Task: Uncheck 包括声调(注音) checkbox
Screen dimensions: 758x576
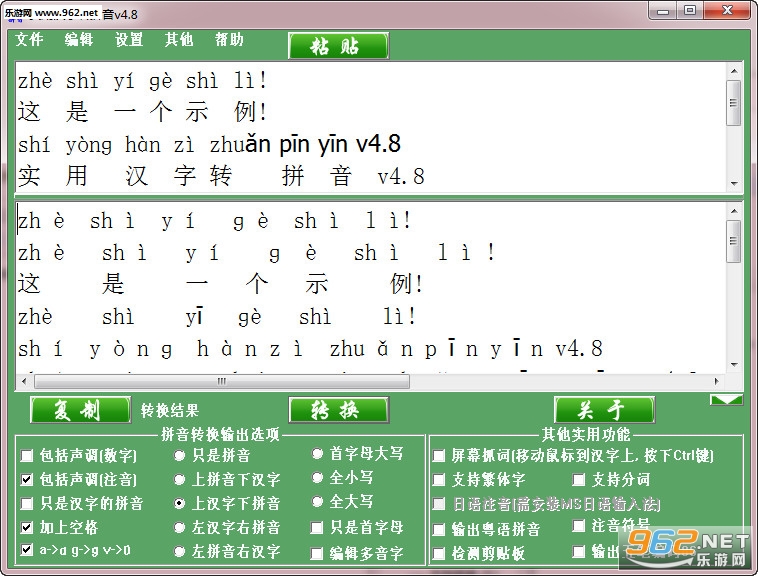Action: click(x=27, y=479)
